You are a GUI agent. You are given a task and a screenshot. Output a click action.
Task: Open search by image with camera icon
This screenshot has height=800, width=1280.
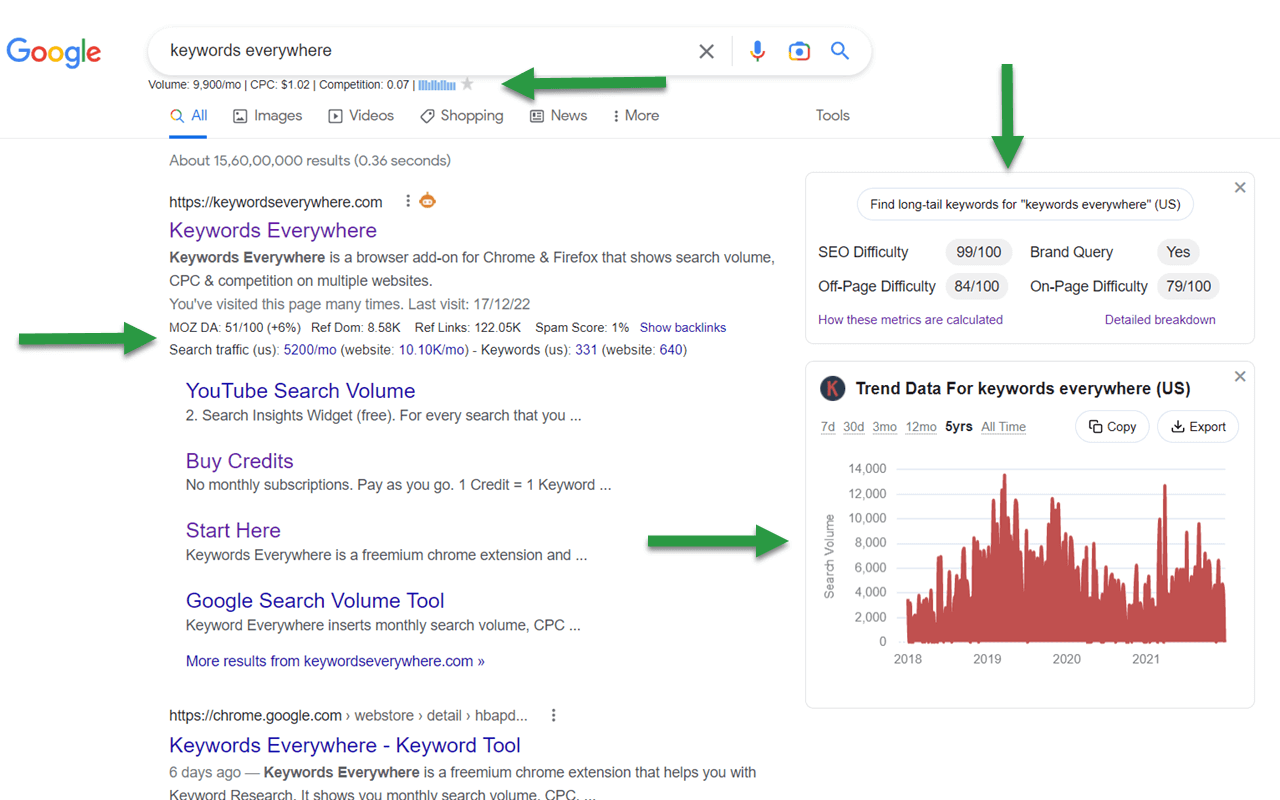pos(799,50)
